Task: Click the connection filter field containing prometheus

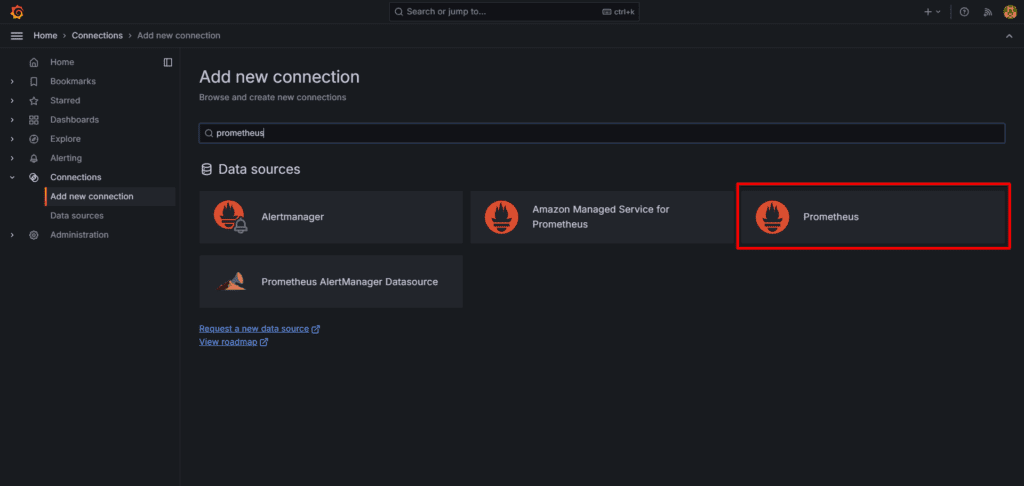Action: pos(602,133)
